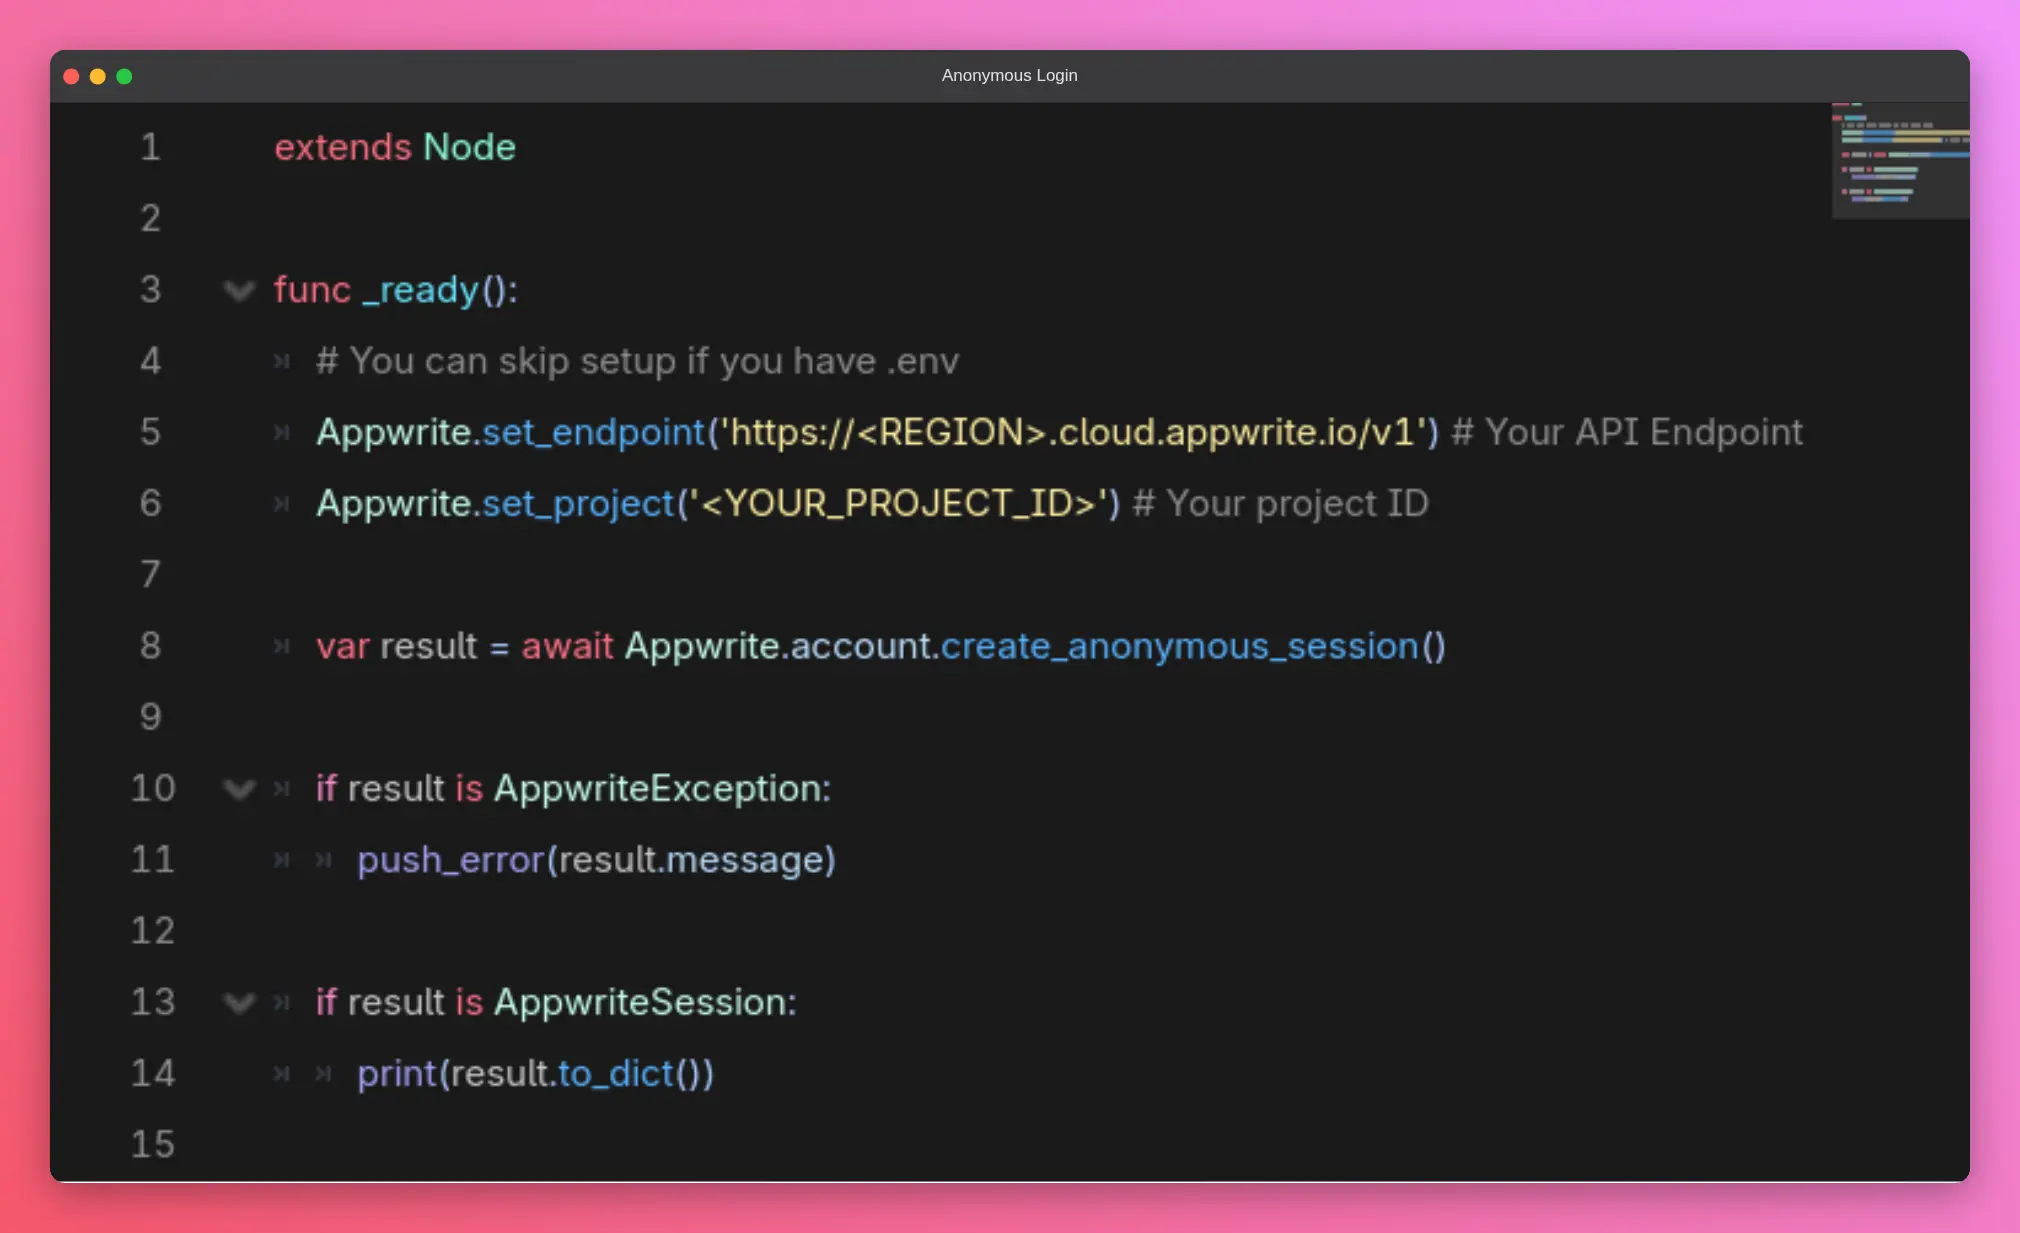
Task: Click the '# Your API Endpoint' comment
Action: 1627,432
